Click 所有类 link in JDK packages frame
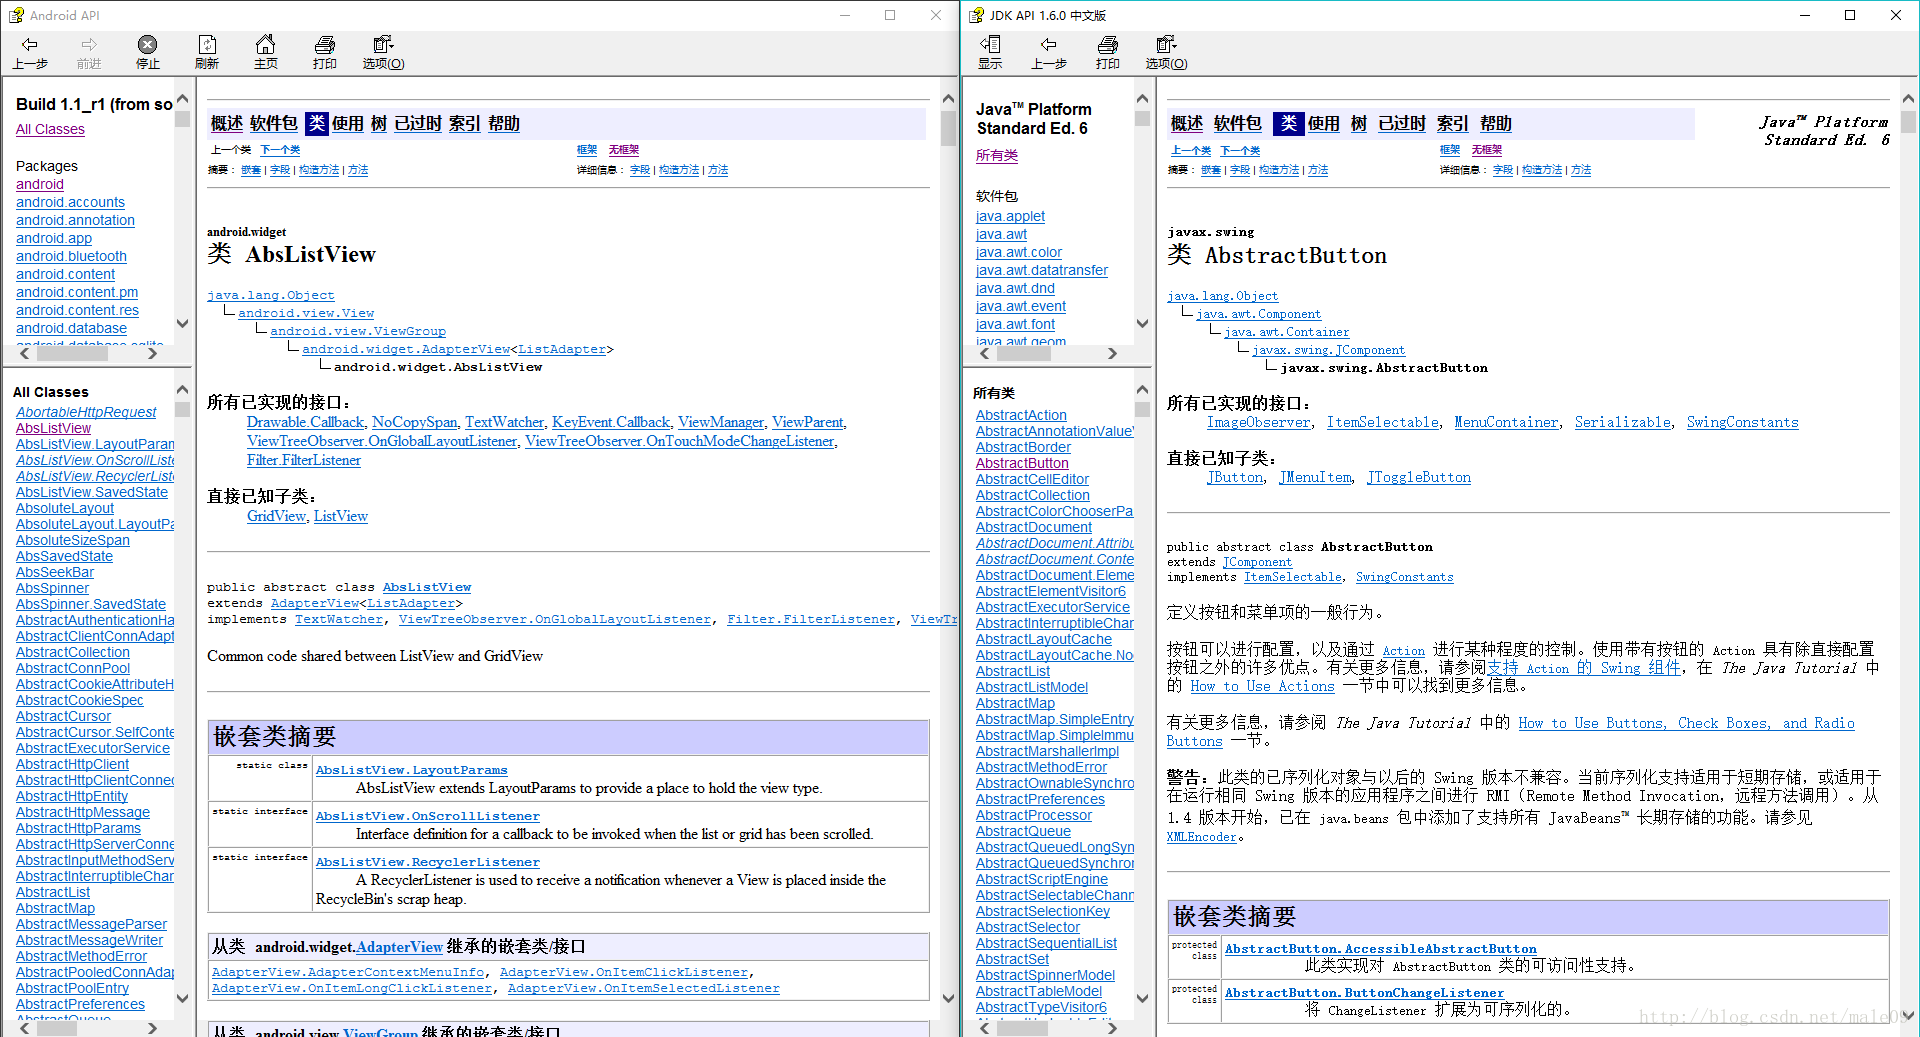This screenshot has width=1920, height=1037. click(x=997, y=155)
